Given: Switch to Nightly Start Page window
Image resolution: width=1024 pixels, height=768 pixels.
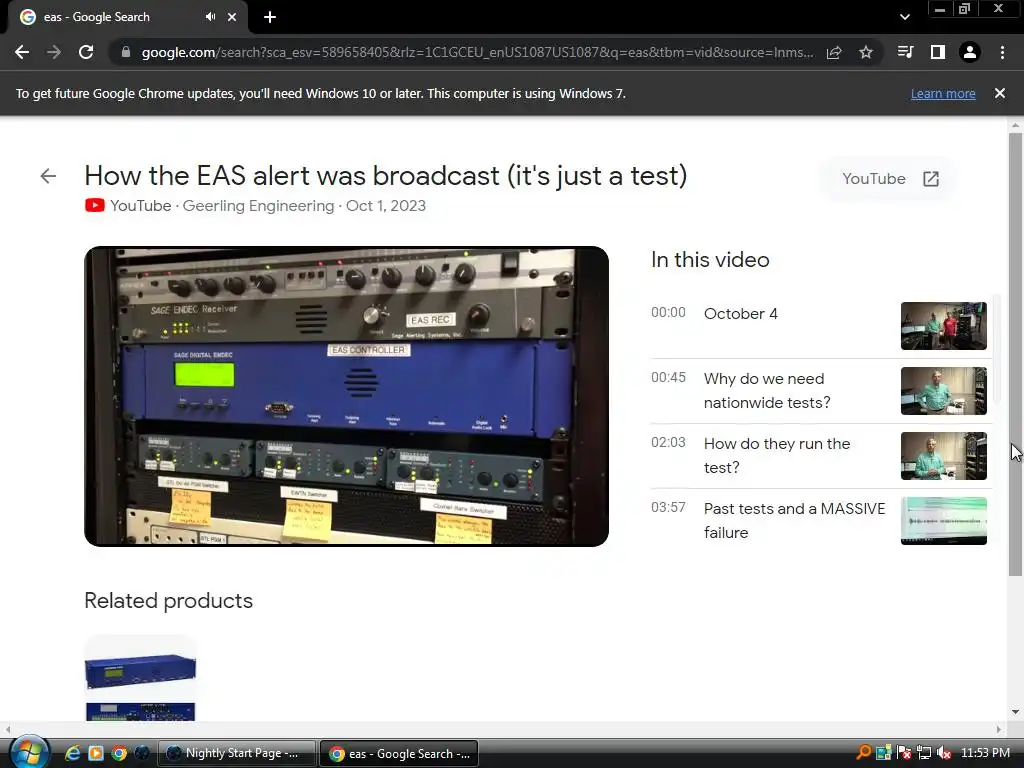Looking at the screenshot, I should [237, 753].
